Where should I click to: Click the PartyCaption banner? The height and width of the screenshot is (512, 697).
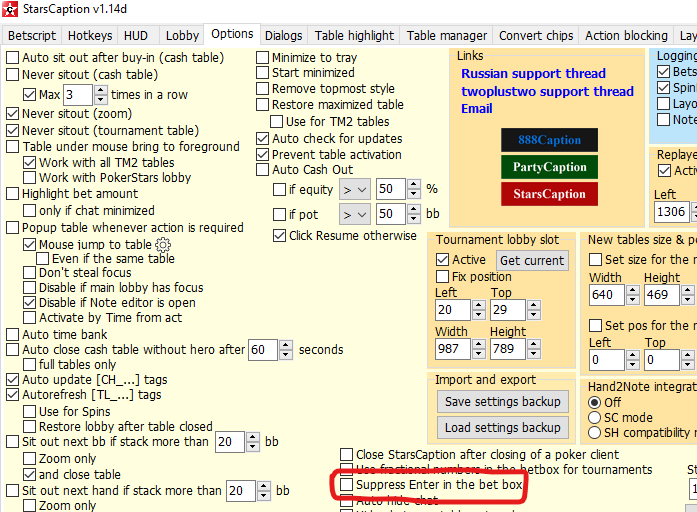(x=549, y=167)
